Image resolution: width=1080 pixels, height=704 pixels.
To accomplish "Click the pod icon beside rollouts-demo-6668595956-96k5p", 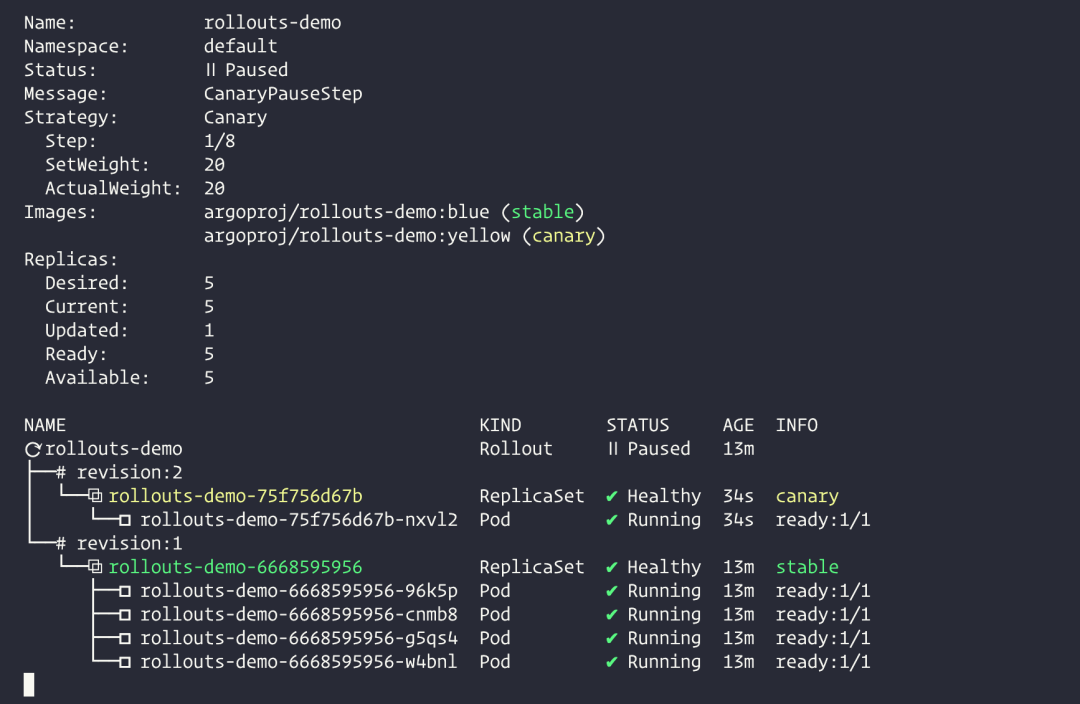I will pyautogui.click(x=125, y=592).
